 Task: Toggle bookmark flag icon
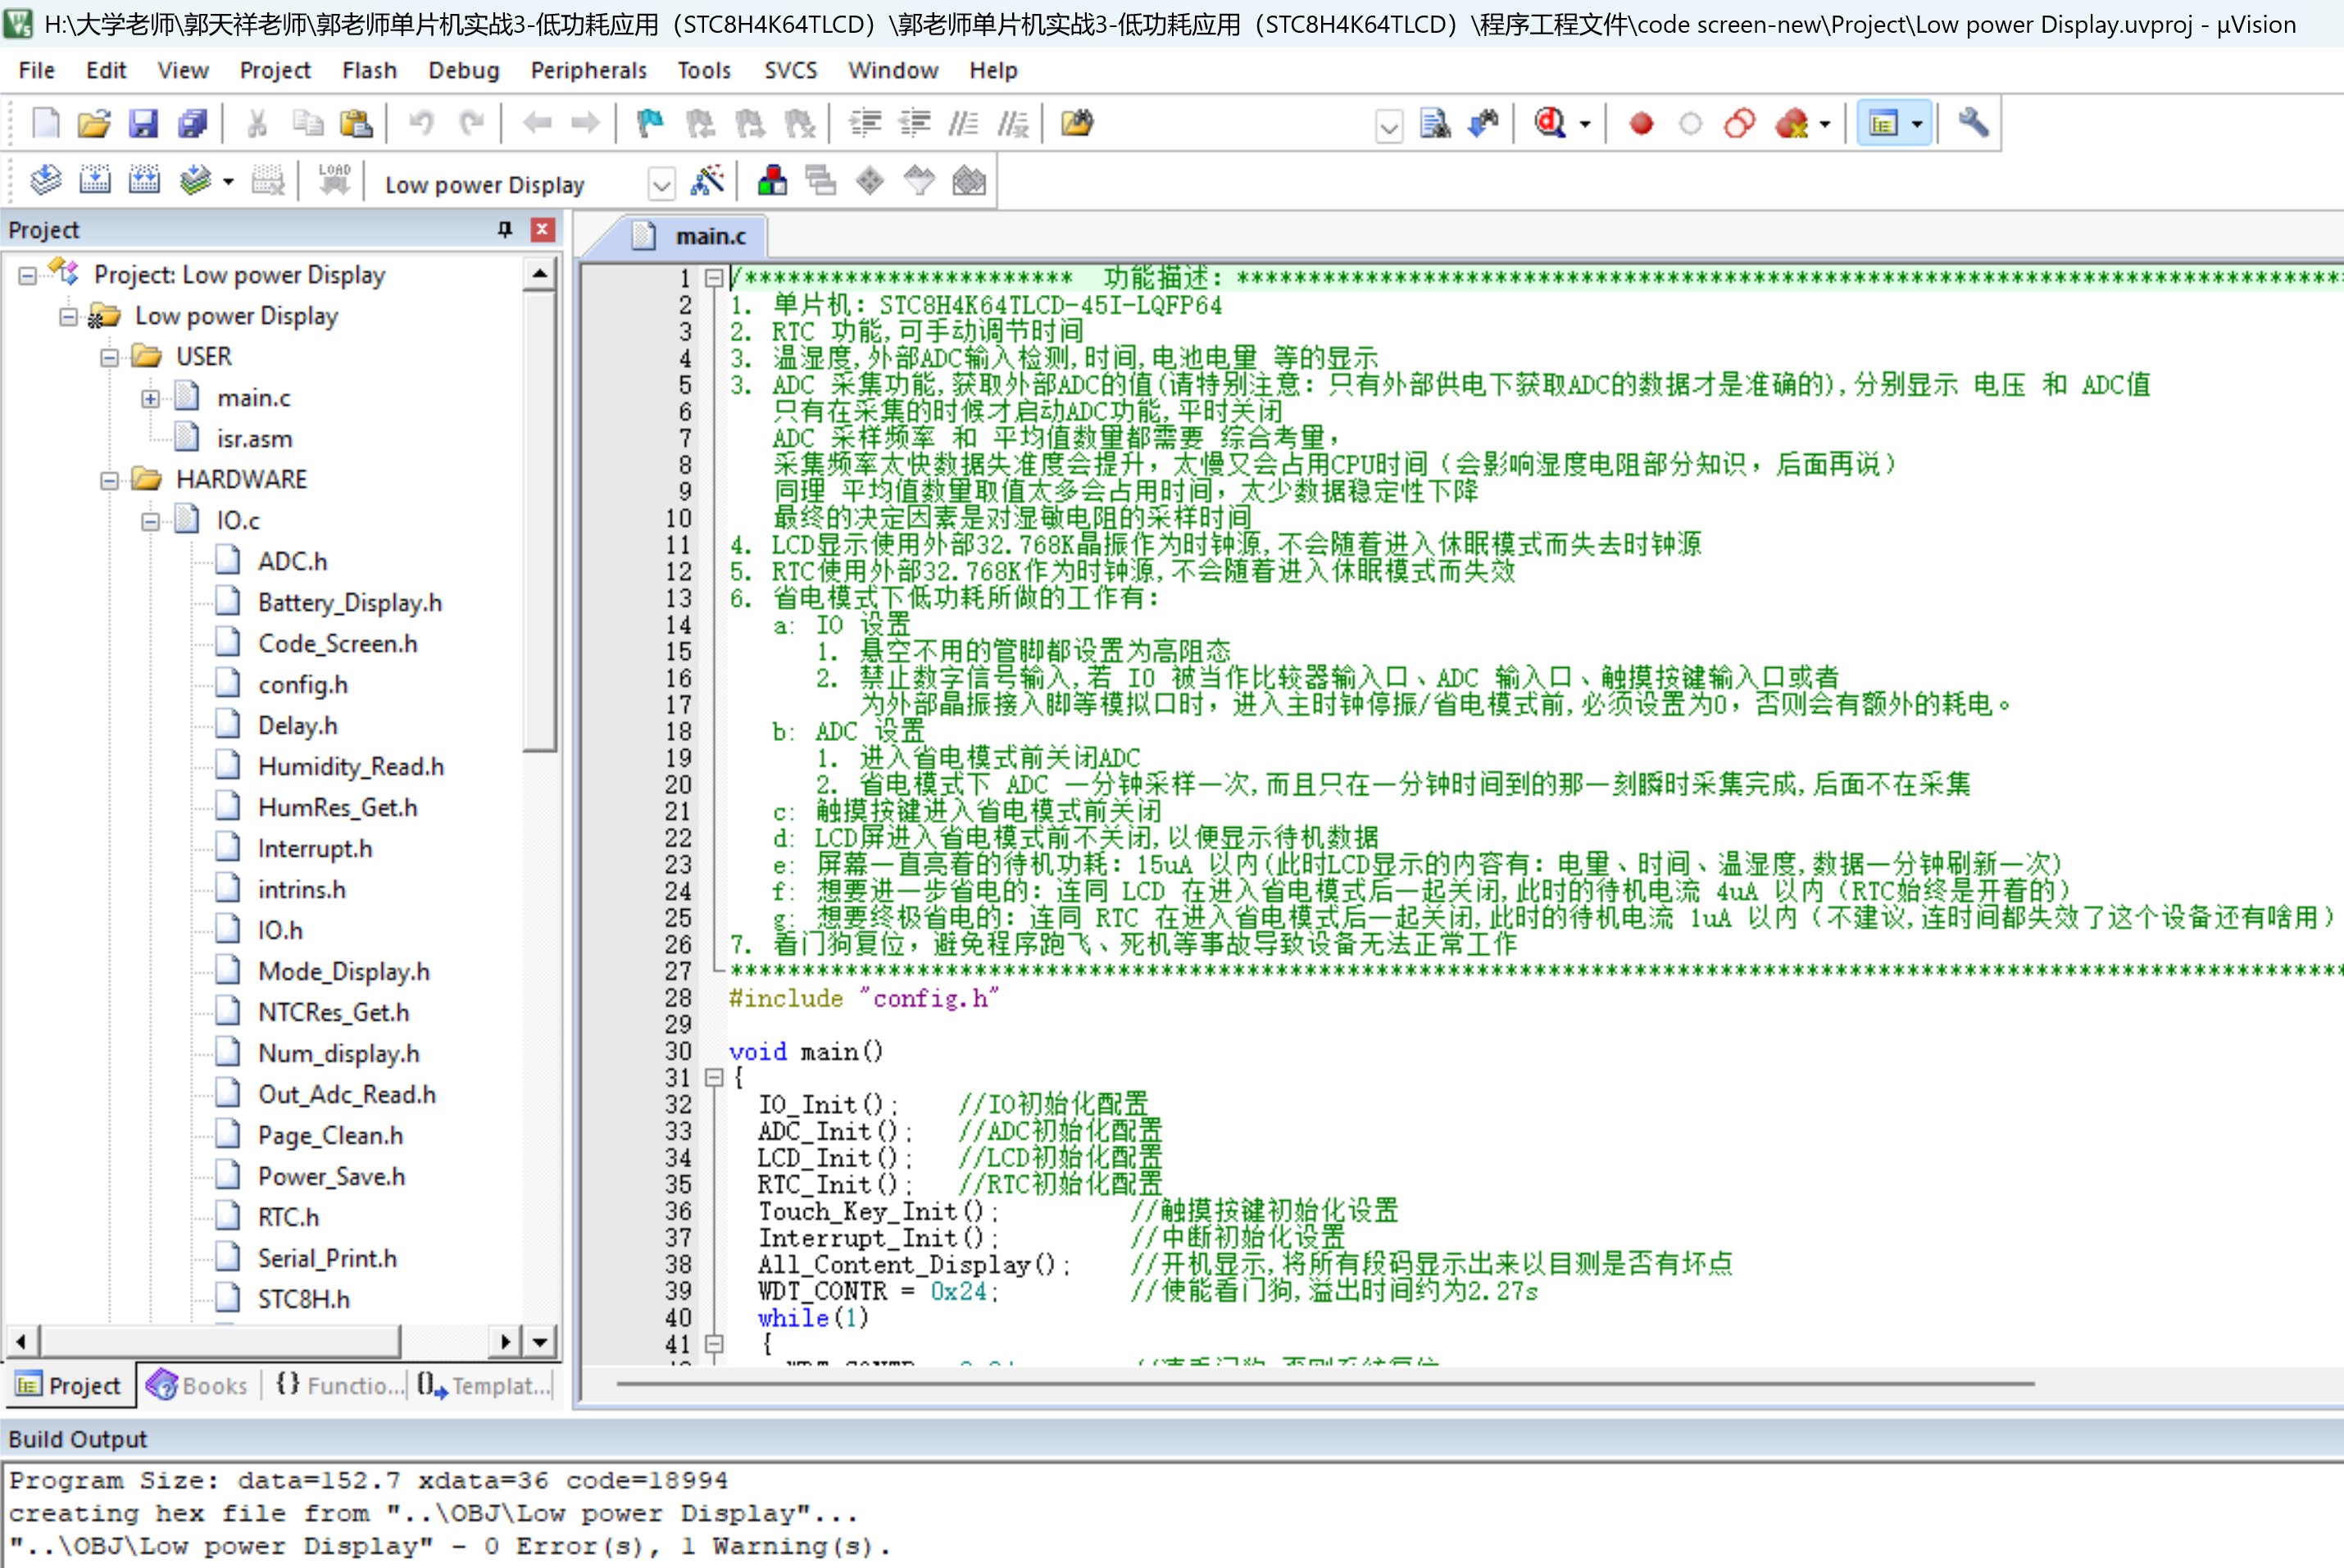coord(650,124)
